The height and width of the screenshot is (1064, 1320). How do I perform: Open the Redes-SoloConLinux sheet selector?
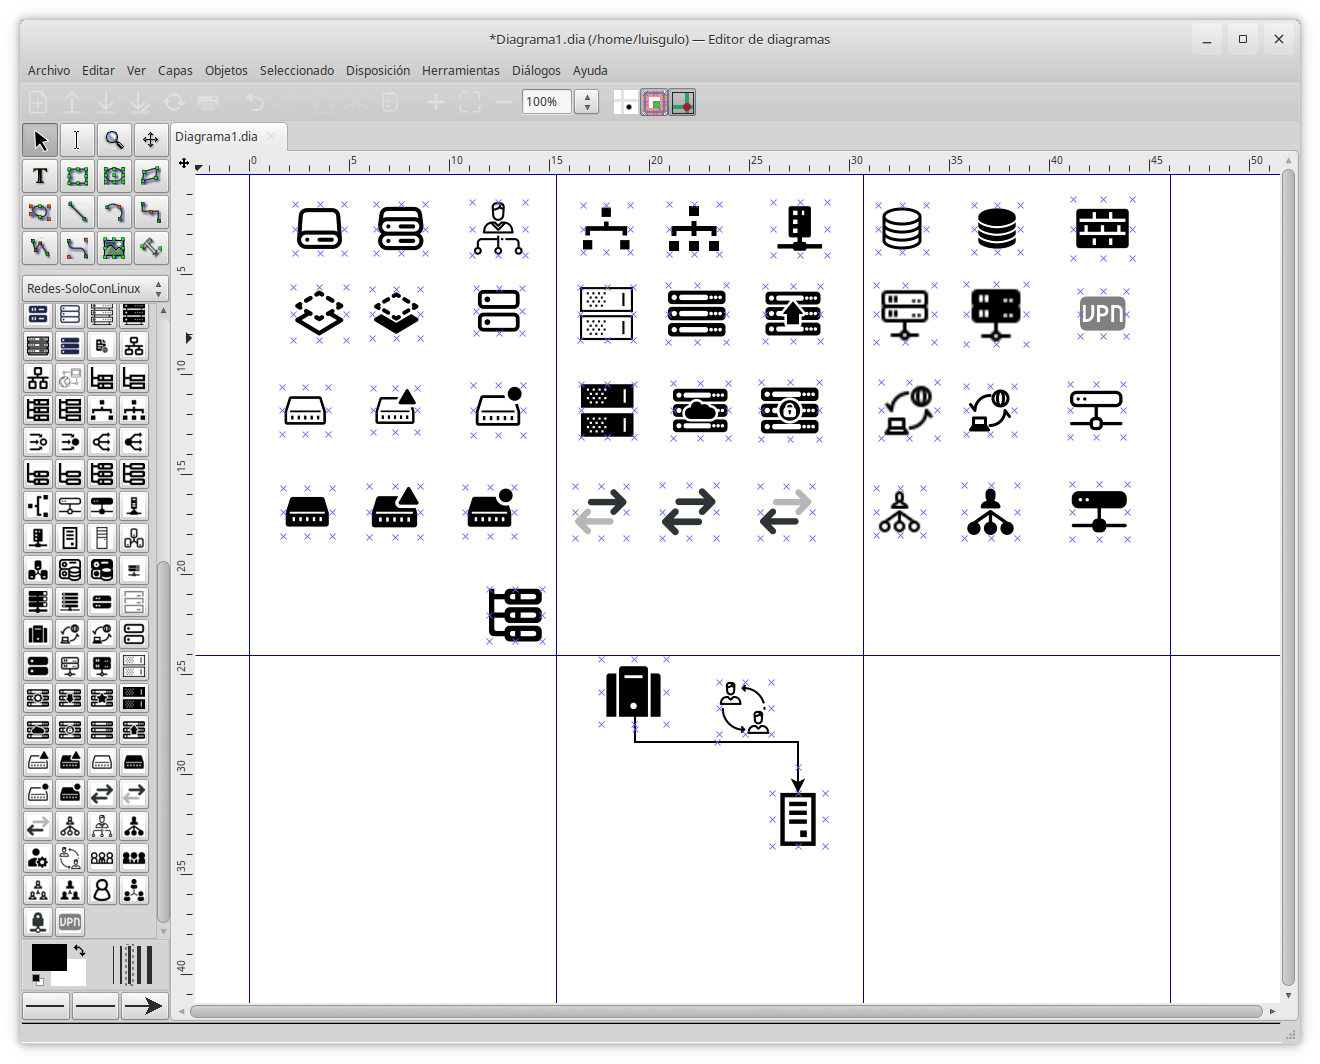point(95,288)
